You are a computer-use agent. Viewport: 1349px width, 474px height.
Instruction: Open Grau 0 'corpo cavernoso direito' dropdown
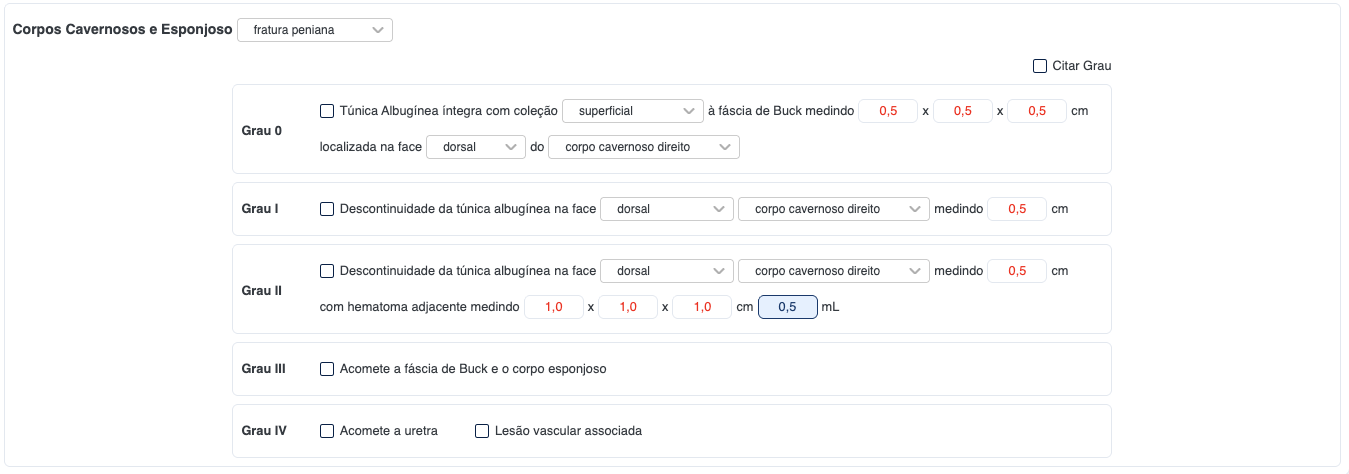[643, 147]
